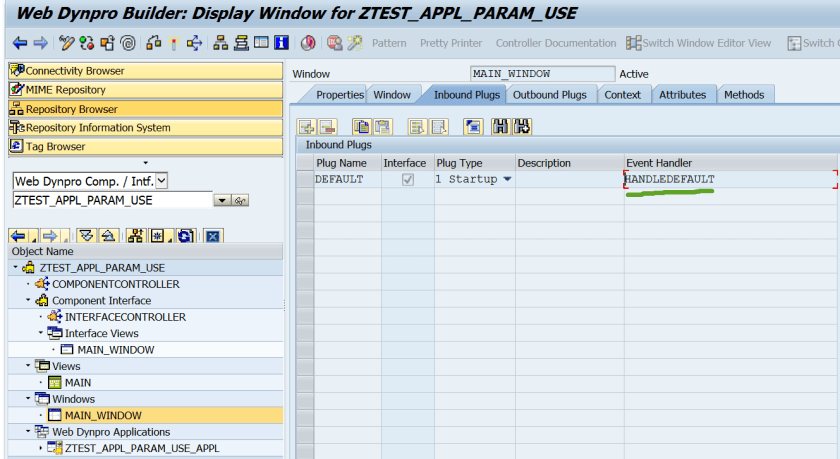Collapse the Component Interface node

point(28,300)
